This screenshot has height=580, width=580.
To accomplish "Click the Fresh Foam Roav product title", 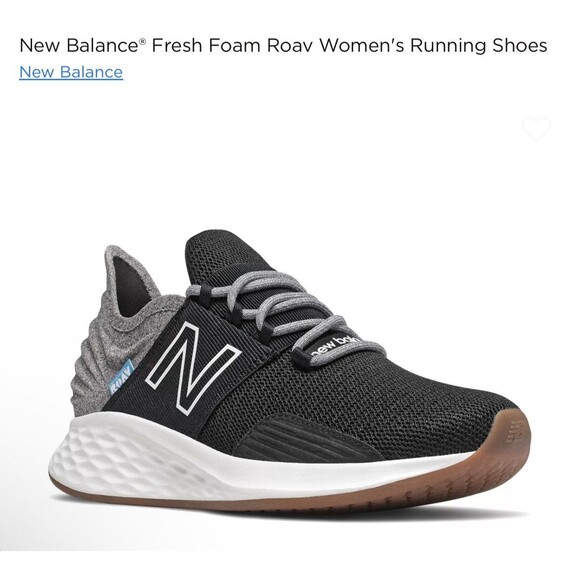I will coord(283,45).
